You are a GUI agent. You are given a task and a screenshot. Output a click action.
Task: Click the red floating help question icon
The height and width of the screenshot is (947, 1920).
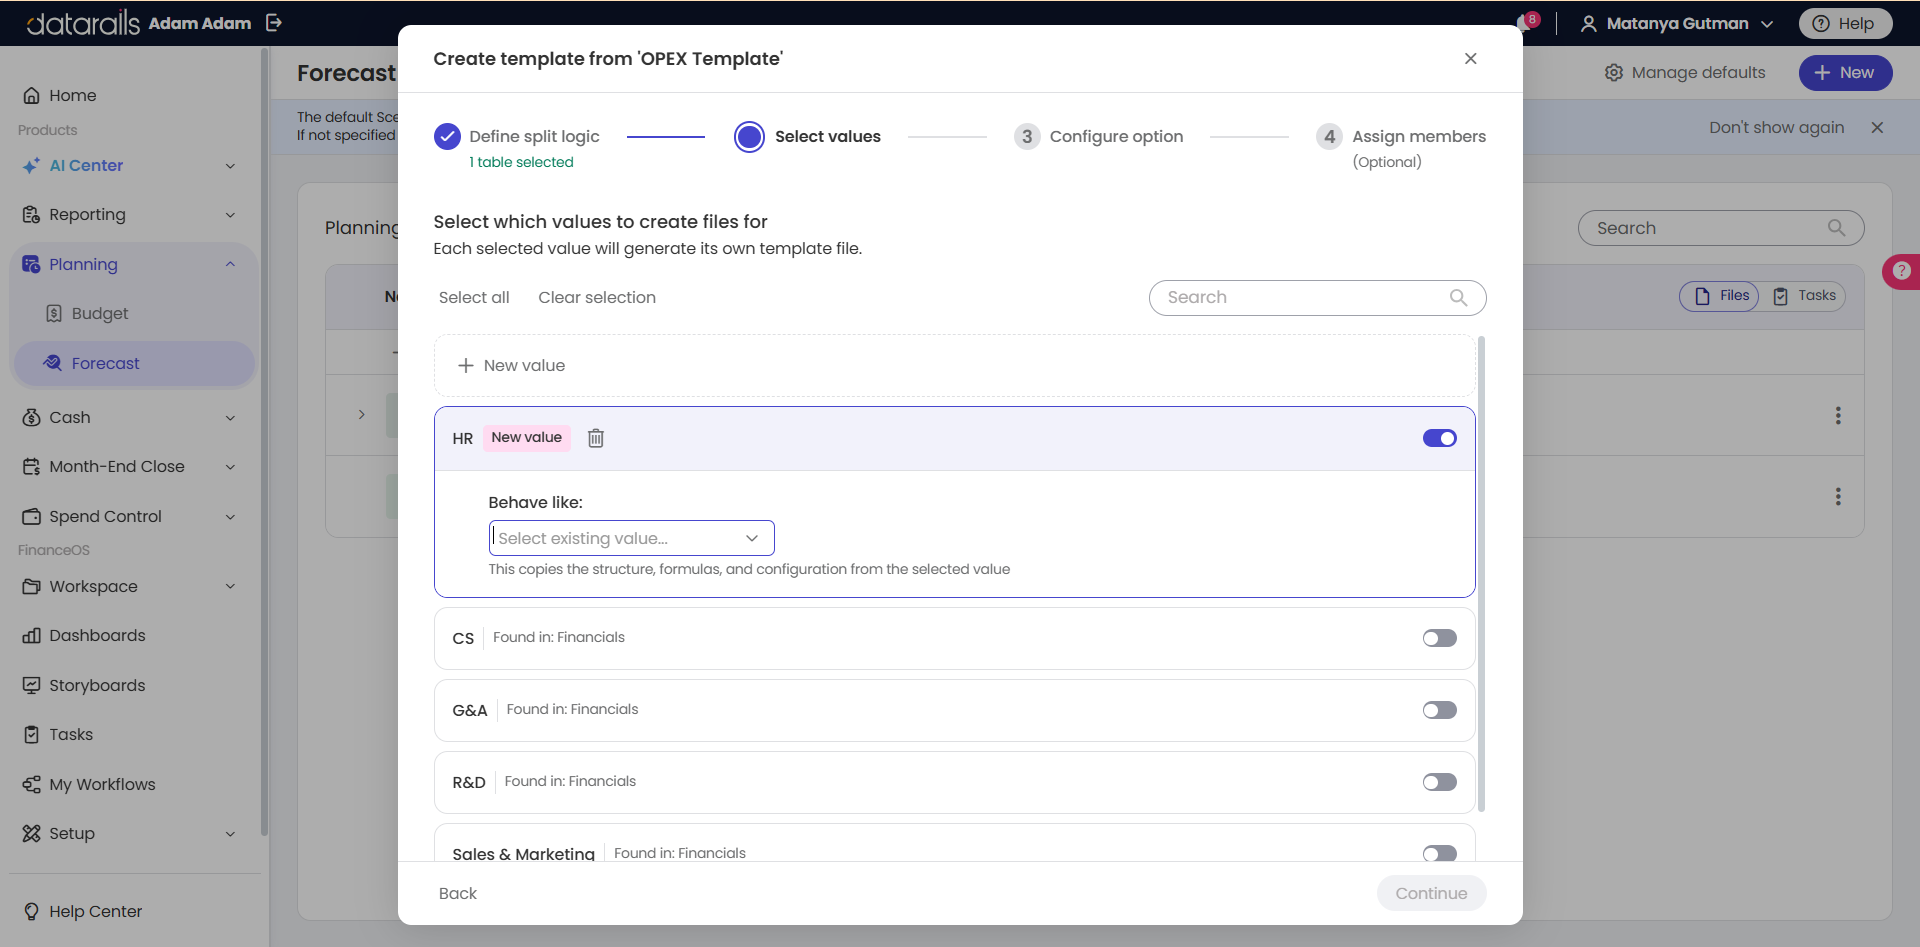tap(1901, 271)
